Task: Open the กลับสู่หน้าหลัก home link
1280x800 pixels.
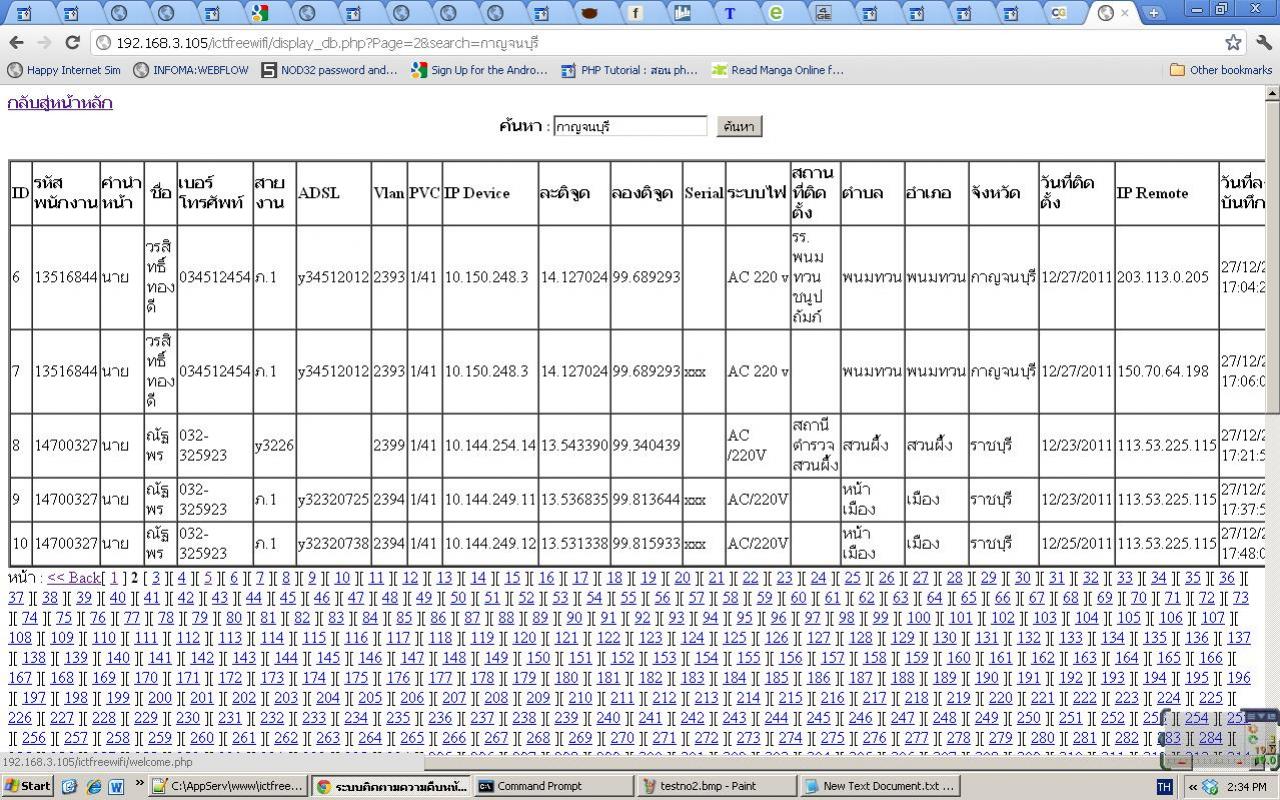Action: 57,102
